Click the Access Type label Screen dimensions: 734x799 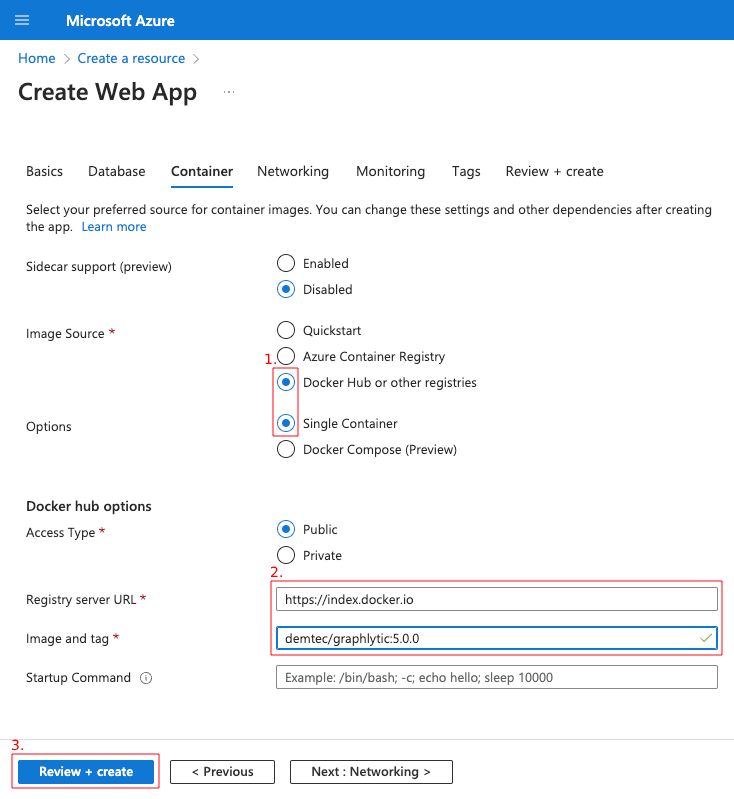click(x=61, y=532)
